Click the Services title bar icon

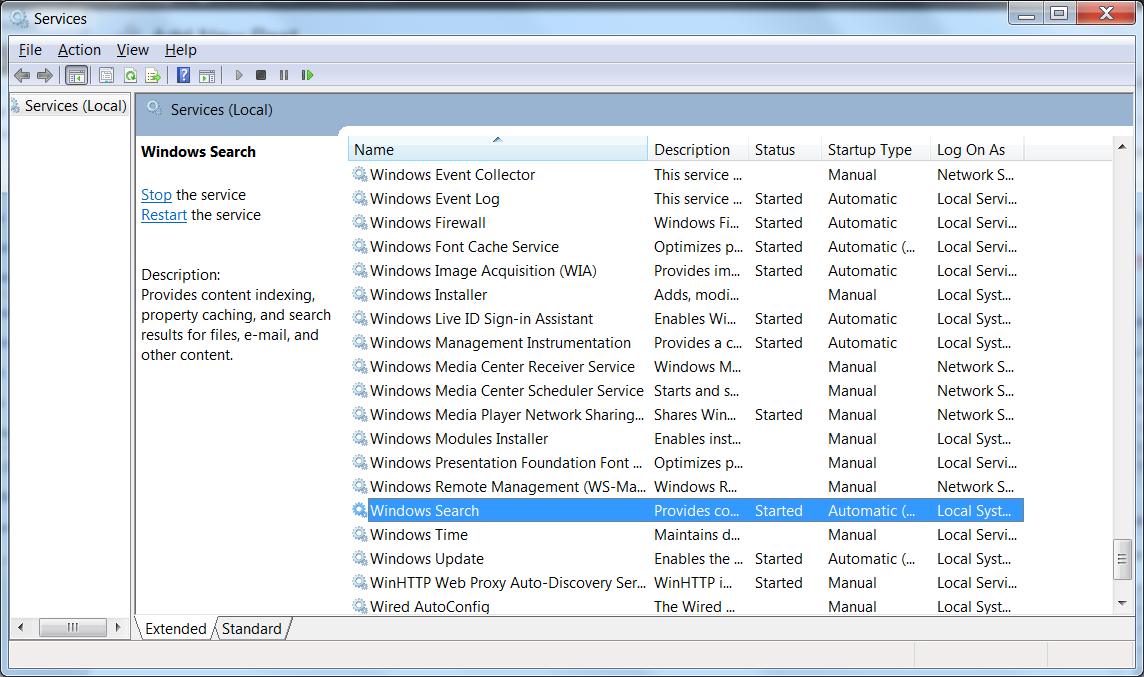pyautogui.click(x=19, y=18)
